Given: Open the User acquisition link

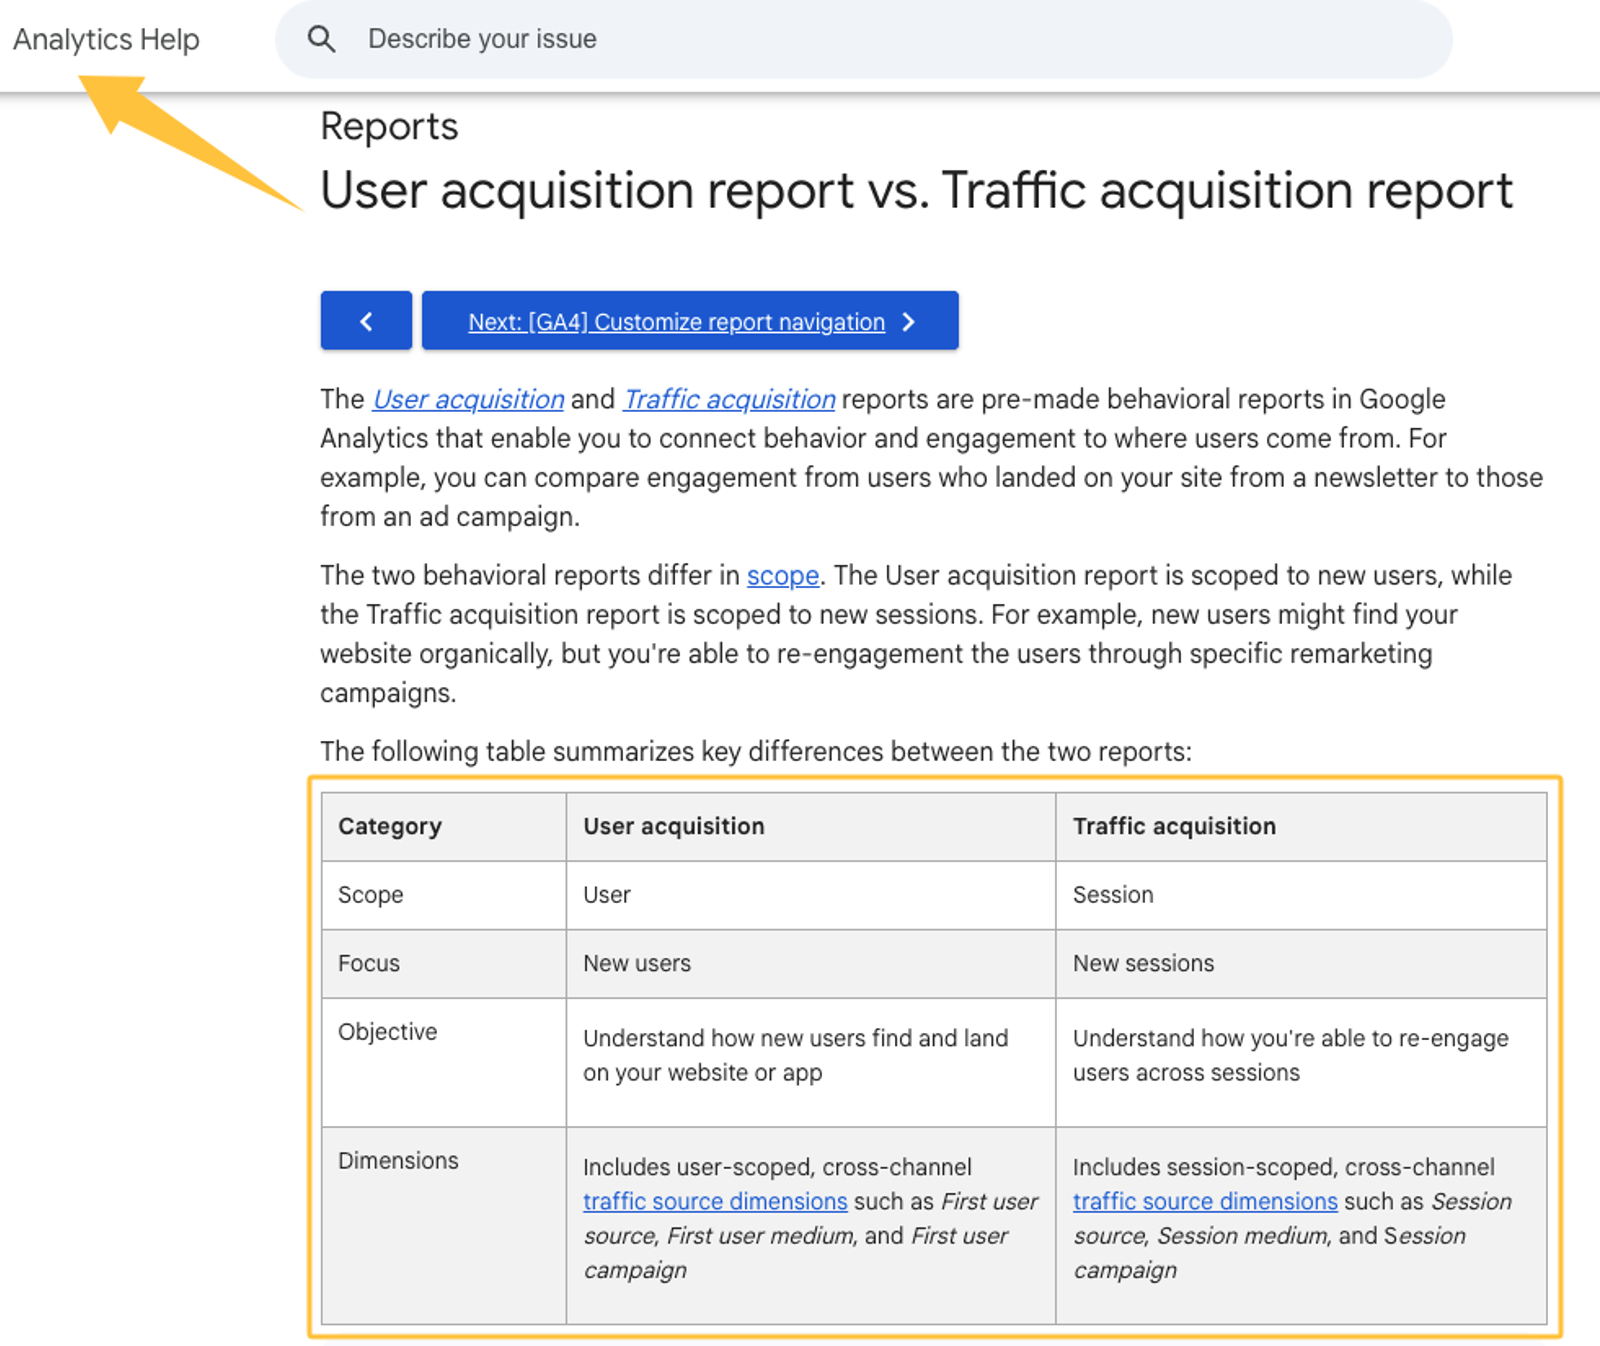Looking at the screenshot, I should tap(468, 399).
